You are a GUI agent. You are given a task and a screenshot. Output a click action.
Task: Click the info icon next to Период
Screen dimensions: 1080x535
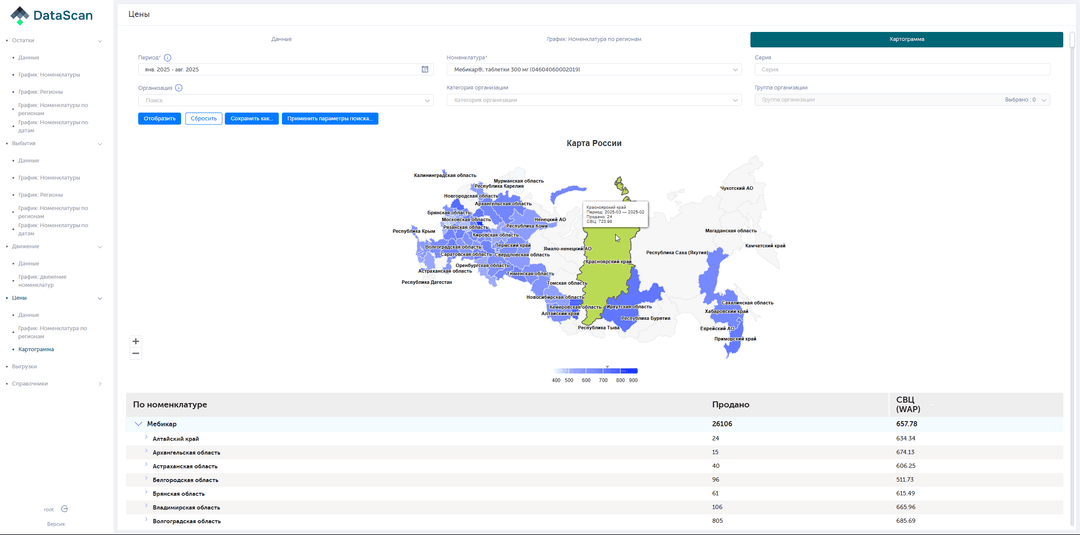tap(167, 58)
